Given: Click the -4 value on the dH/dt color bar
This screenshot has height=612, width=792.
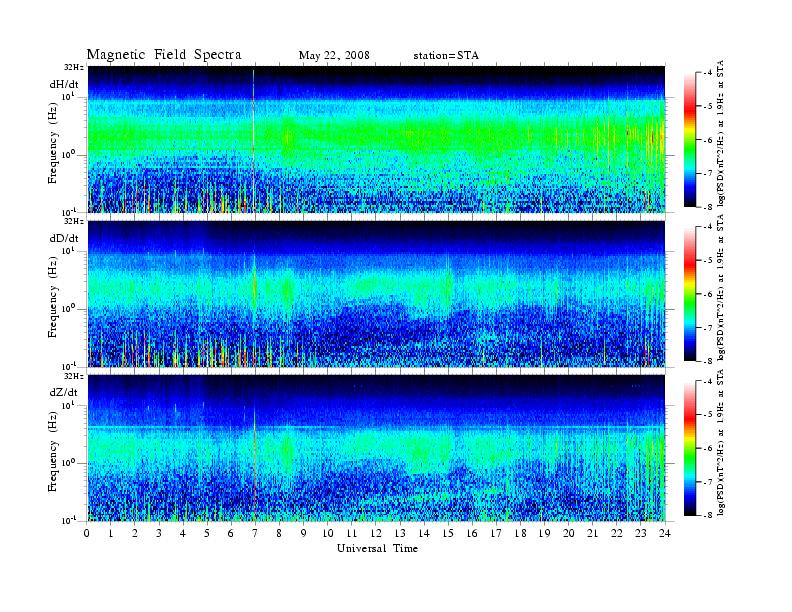Looking at the screenshot, I should (708, 73).
